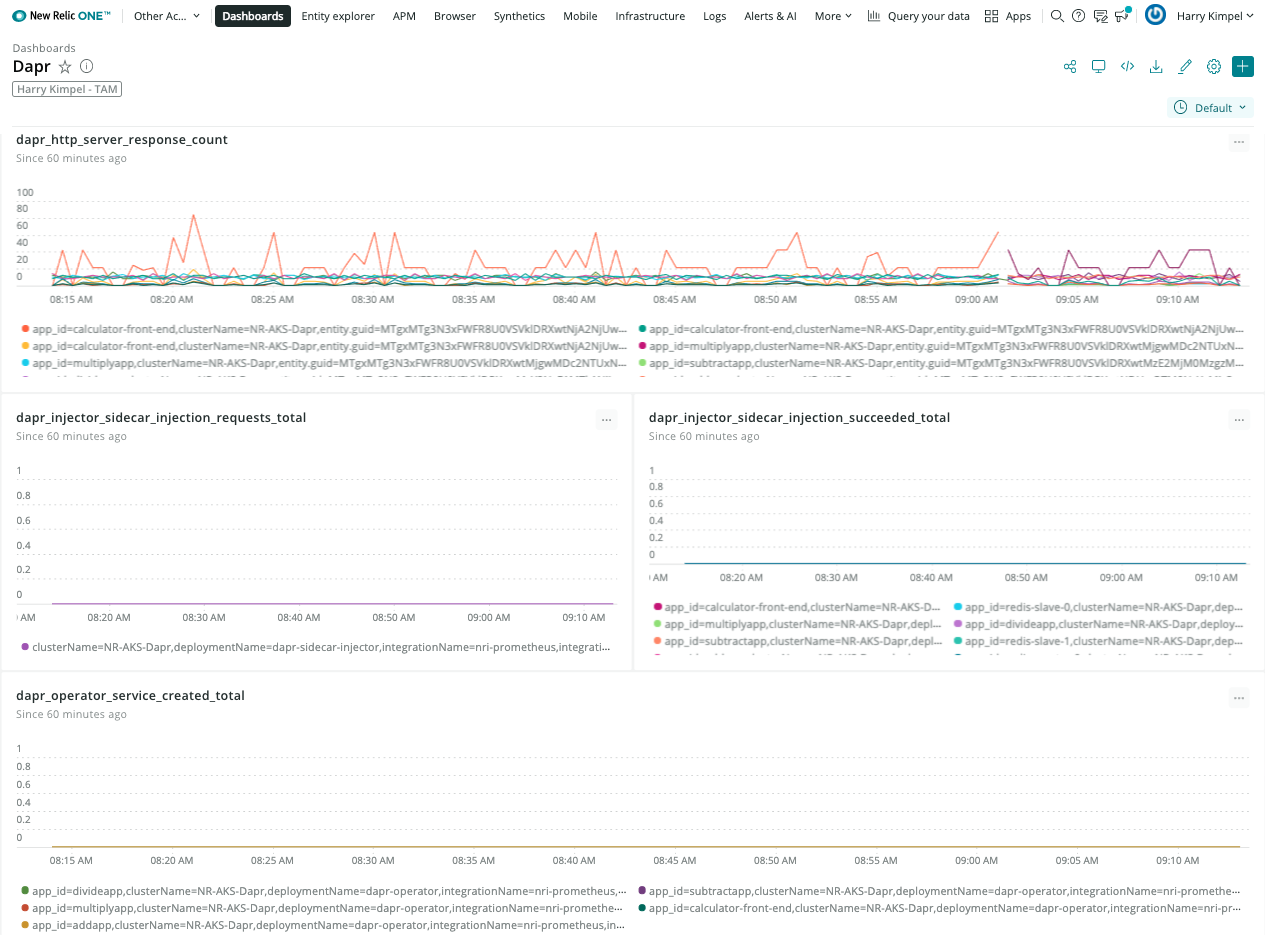The height and width of the screenshot is (935, 1265).
Task: Select app_id=subtractapp in succeeded_total legend
Action: [797, 641]
